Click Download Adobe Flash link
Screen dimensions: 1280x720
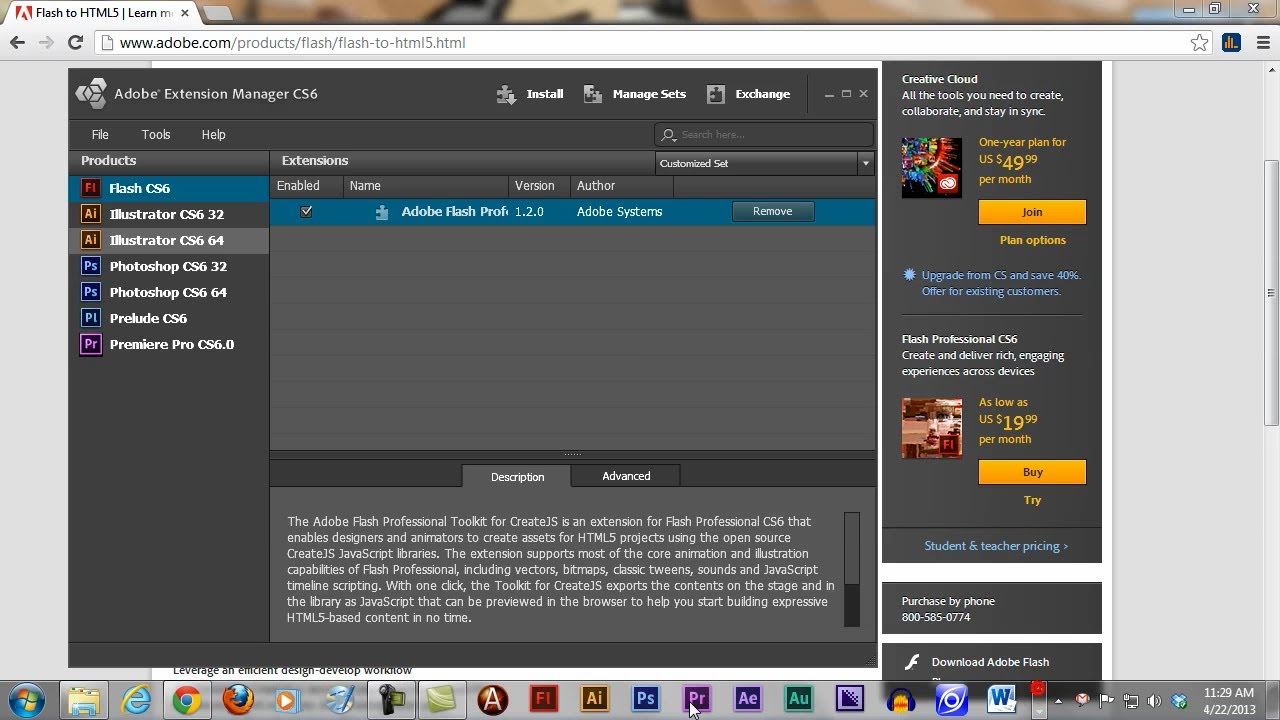point(990,662)
